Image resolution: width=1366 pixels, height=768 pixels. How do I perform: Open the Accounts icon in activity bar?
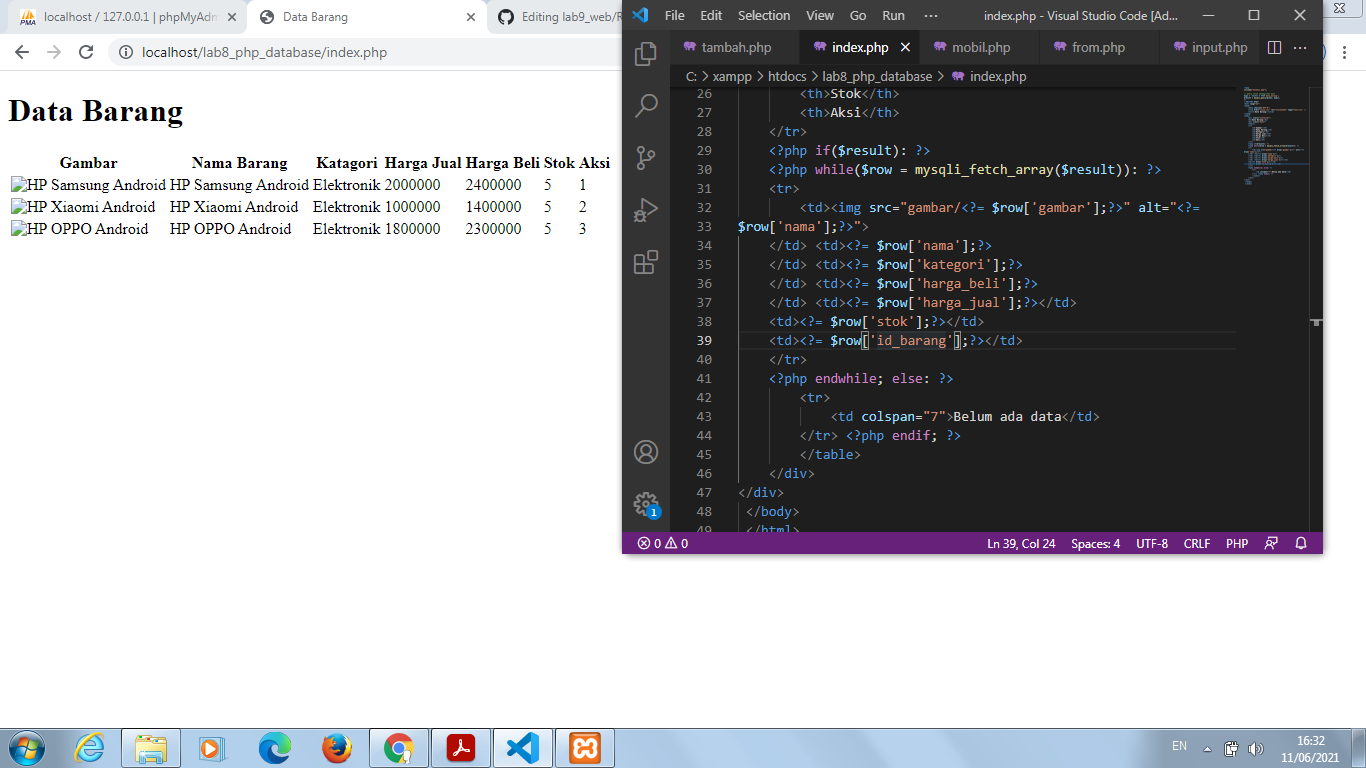[646, 452]
